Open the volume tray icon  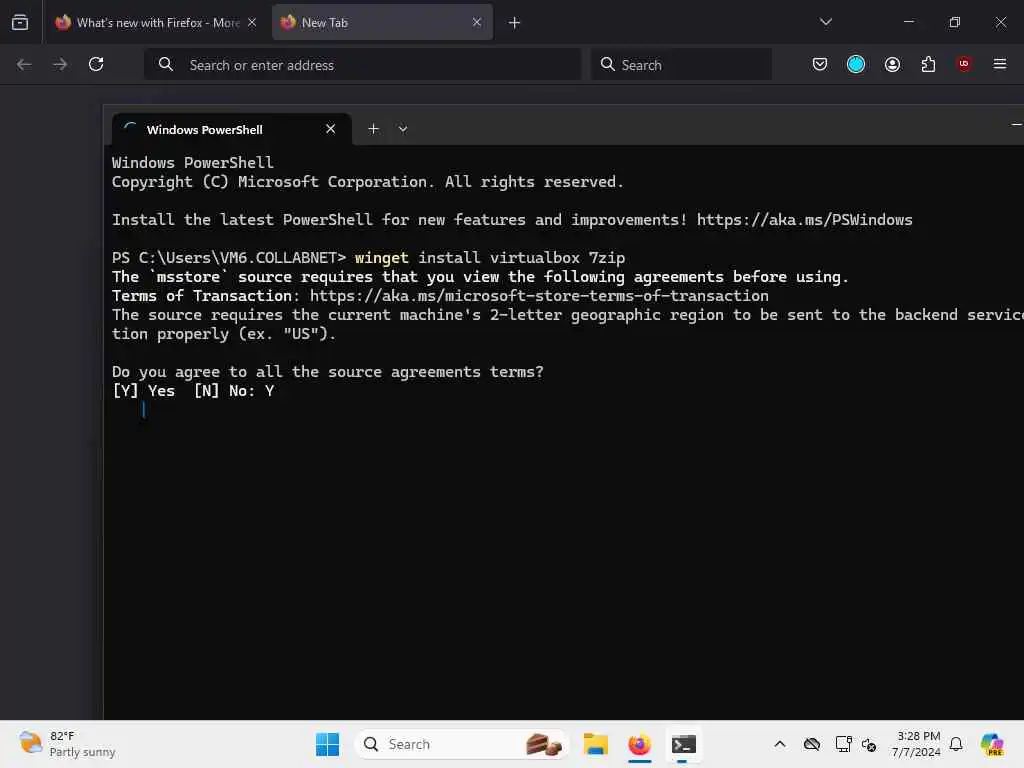[869, 744]
